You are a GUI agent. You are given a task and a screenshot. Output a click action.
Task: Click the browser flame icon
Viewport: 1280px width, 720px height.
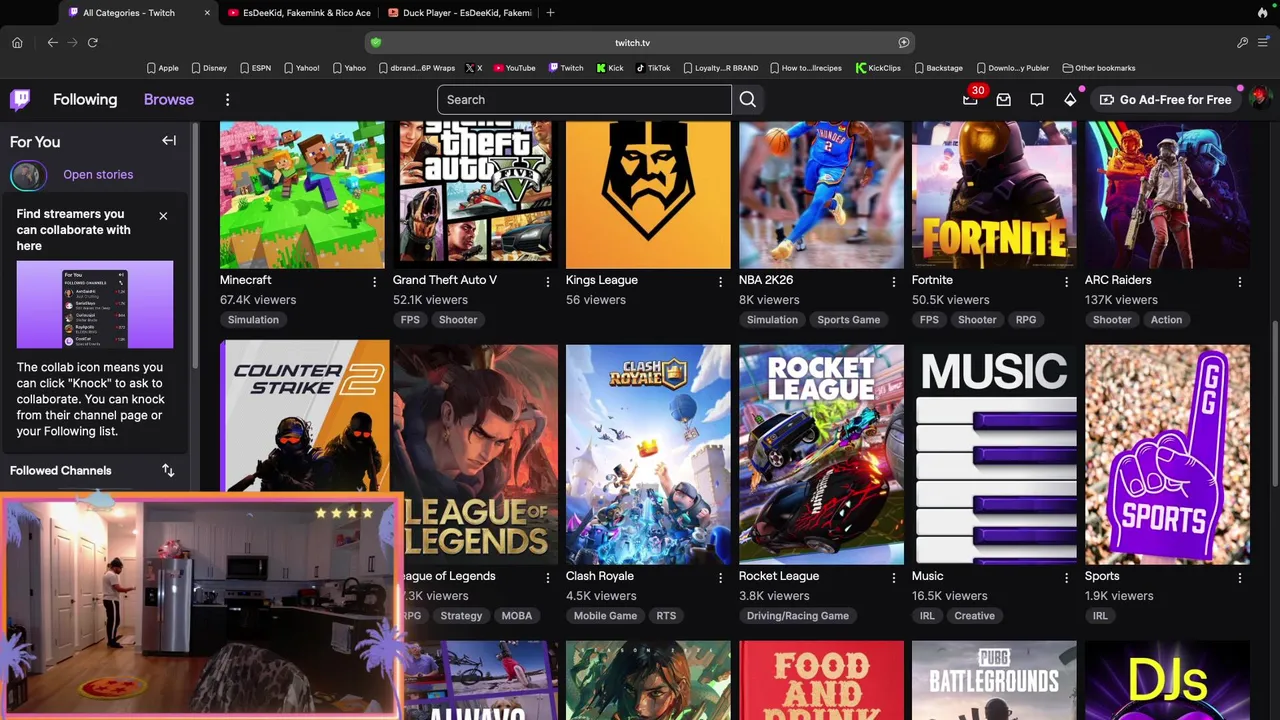coord(1262,13)
